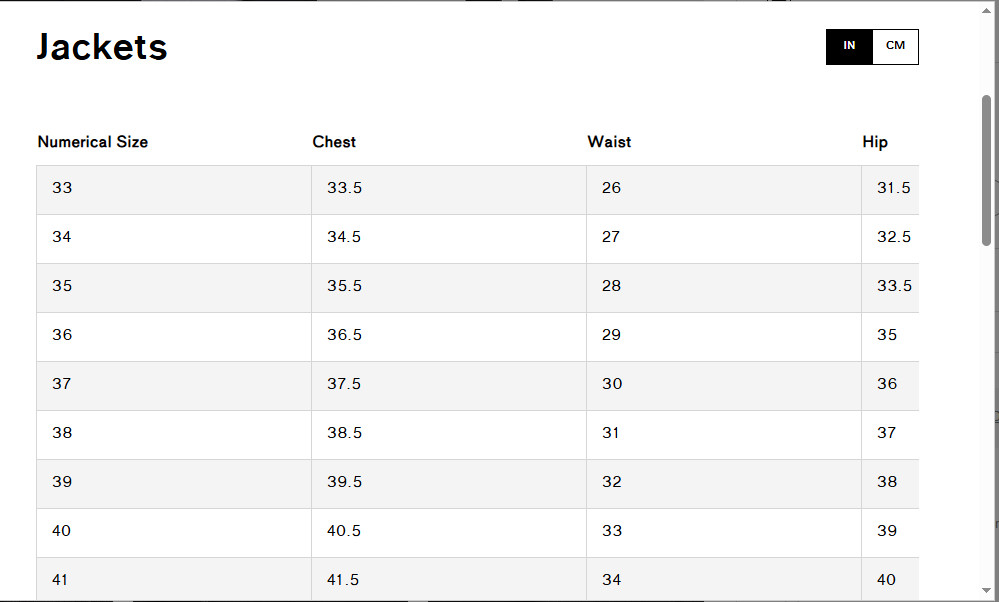Click hip value 32.5
Screen dimensions: 999x602
(x=893, y=237)
